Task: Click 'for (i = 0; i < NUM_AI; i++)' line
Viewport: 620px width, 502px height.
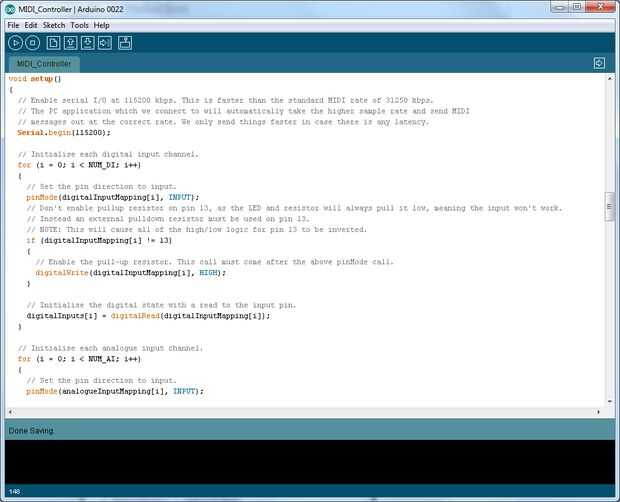Action: tap(79, 359)
